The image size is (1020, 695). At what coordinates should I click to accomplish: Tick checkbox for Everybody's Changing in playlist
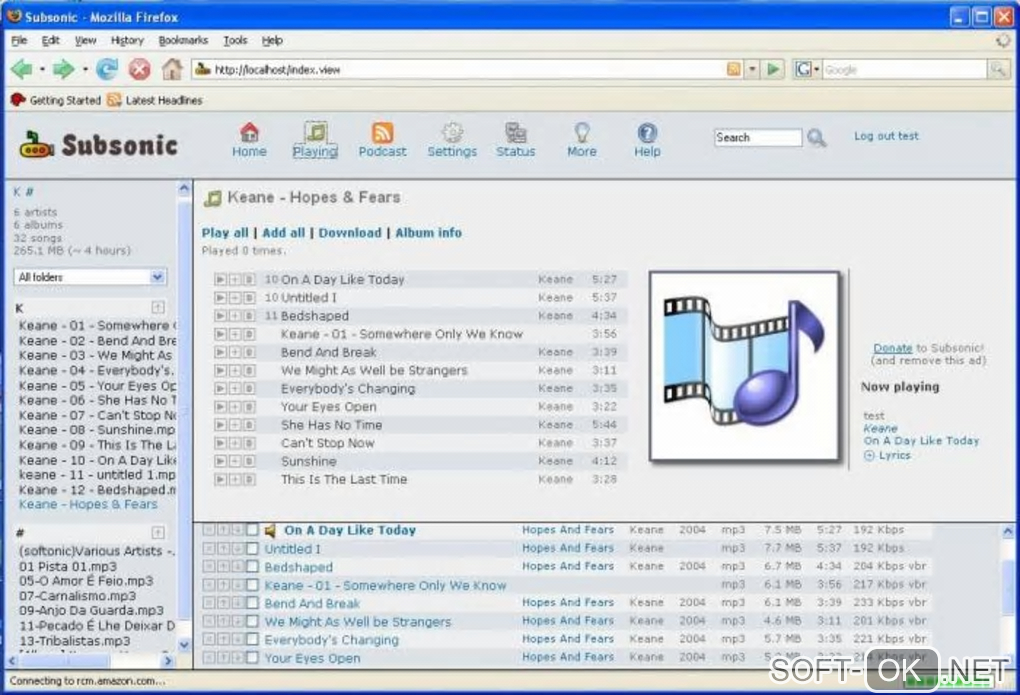click(x=252, y=640)
